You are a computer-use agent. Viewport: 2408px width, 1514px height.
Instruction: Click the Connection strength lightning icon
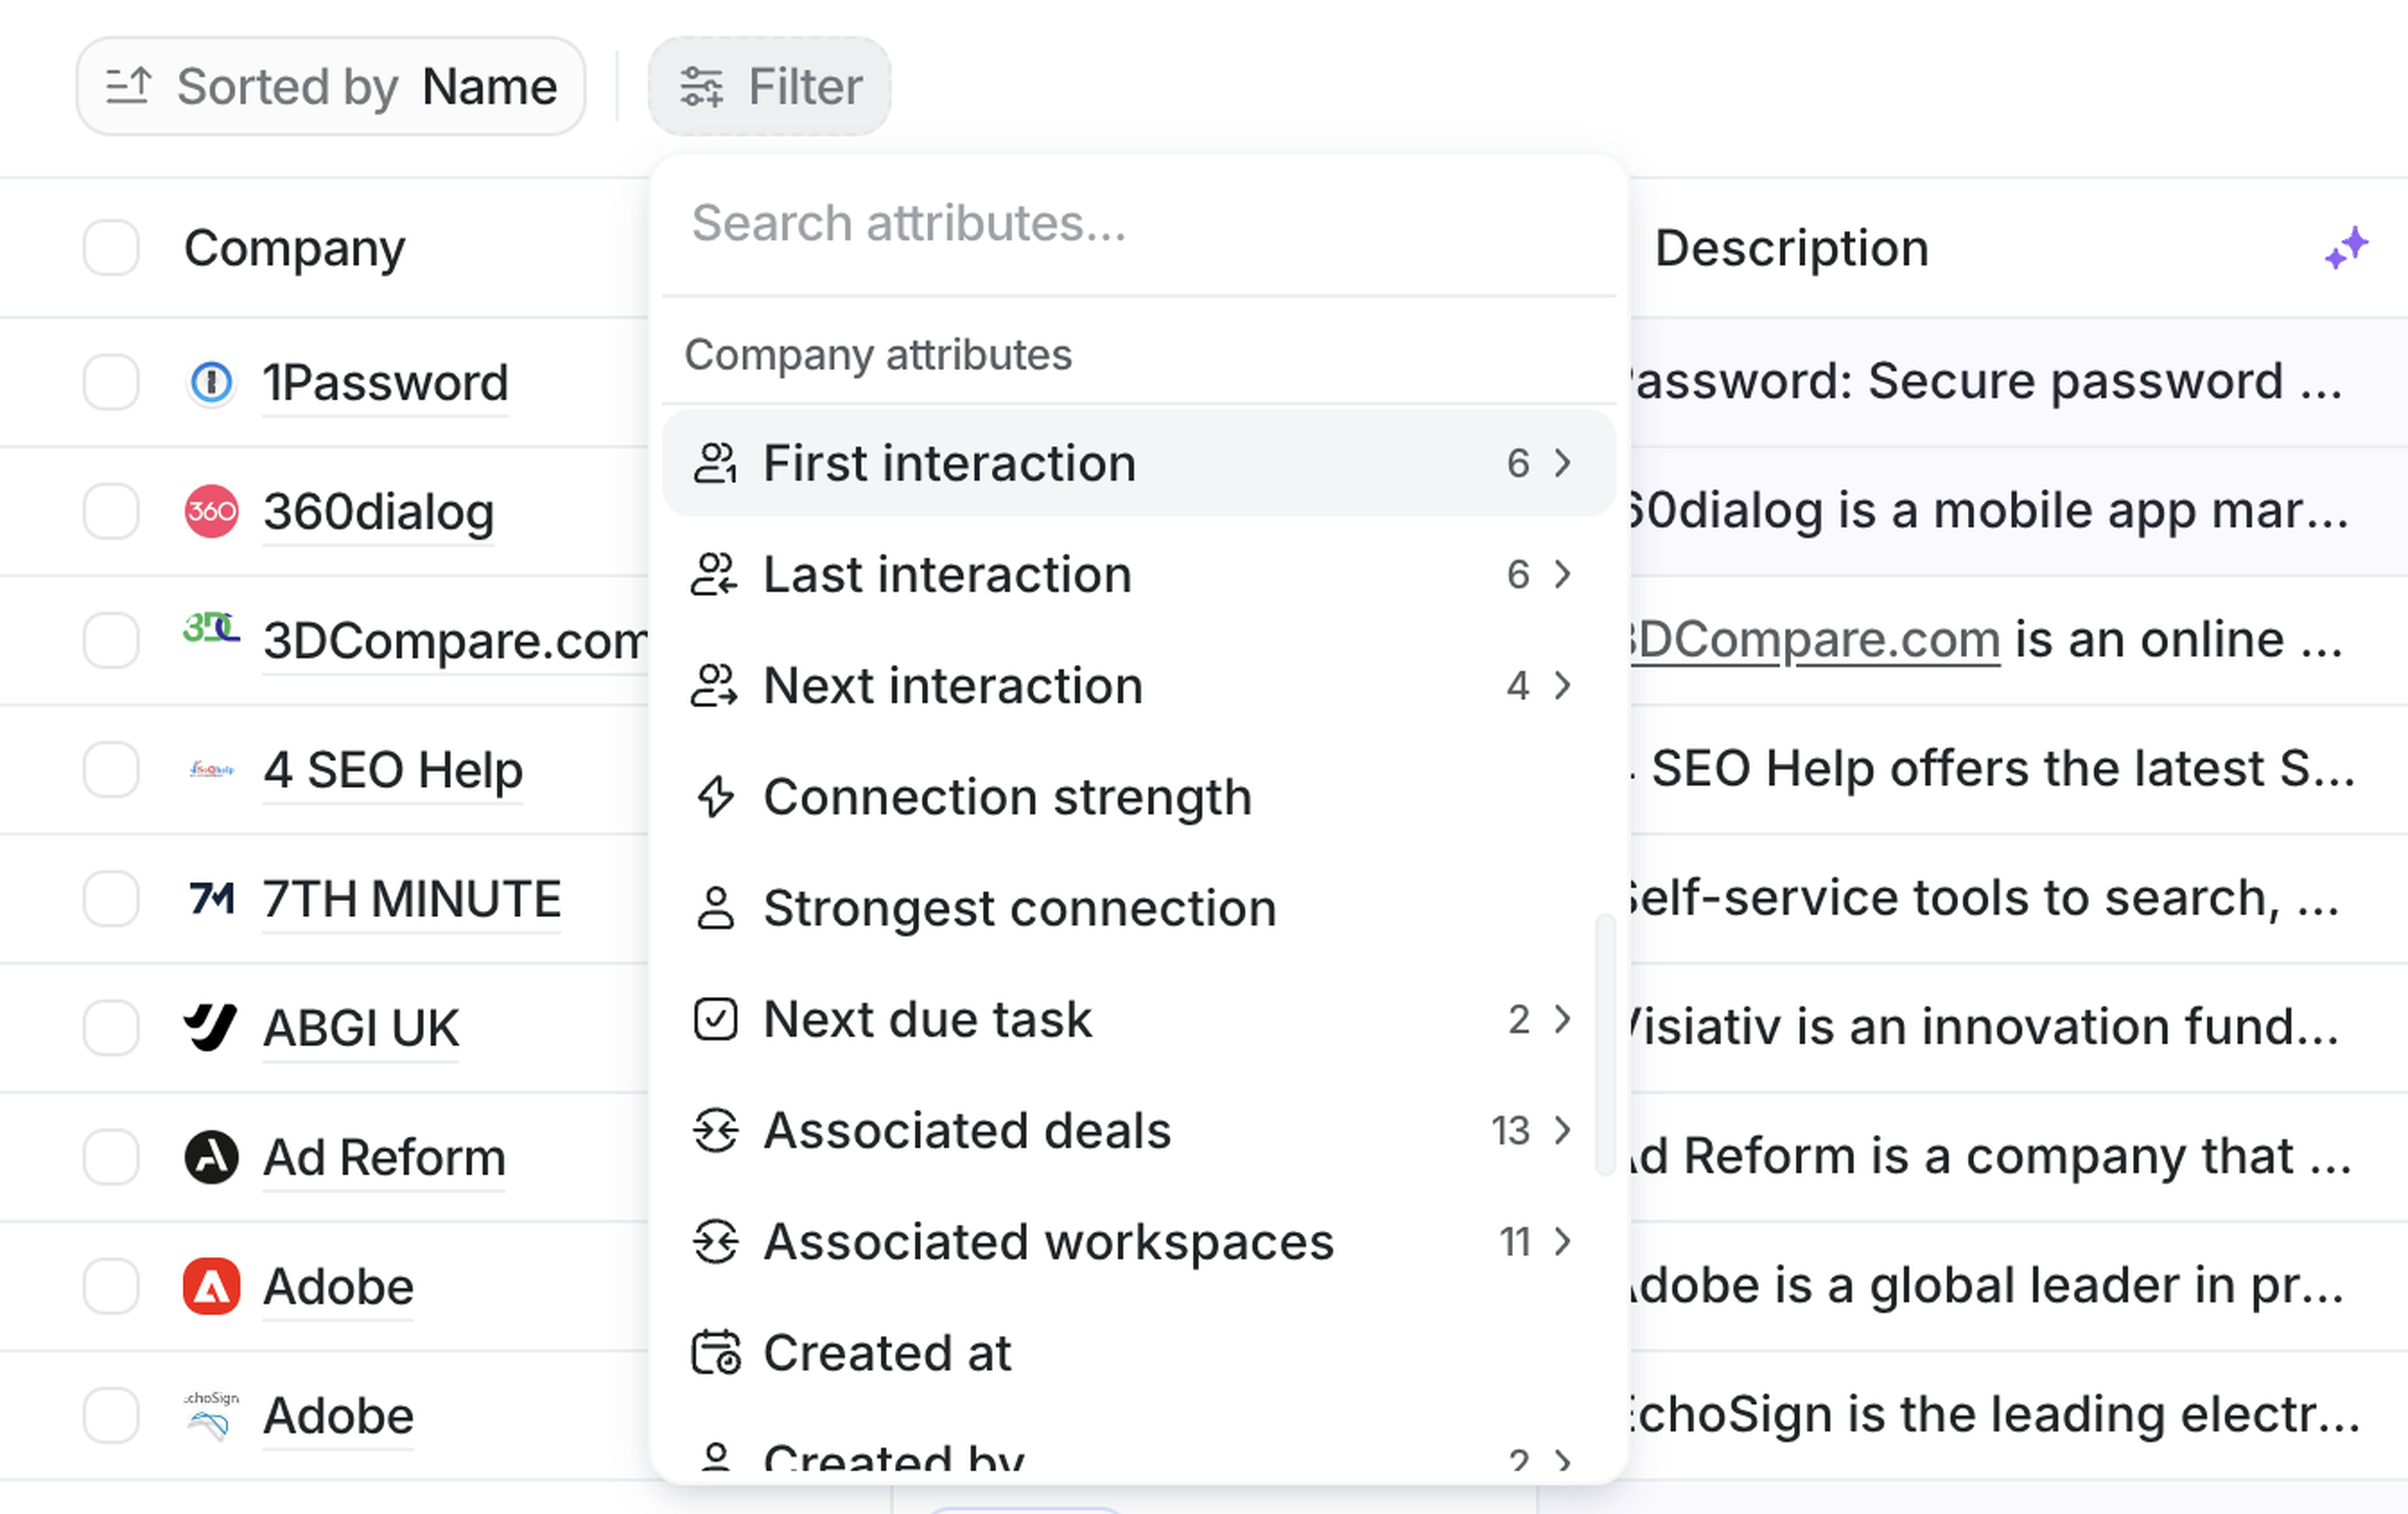click(x=715, y=797)
